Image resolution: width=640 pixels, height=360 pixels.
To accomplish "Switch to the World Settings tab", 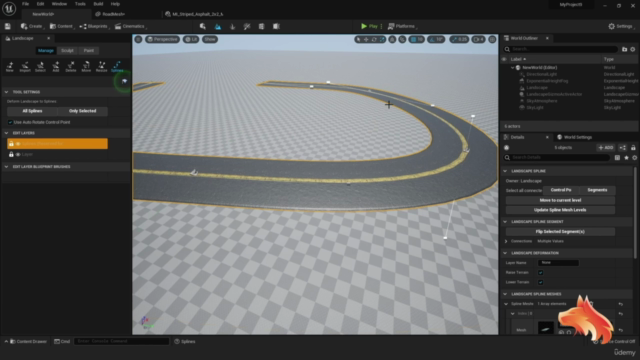I will tap(575, 137).
